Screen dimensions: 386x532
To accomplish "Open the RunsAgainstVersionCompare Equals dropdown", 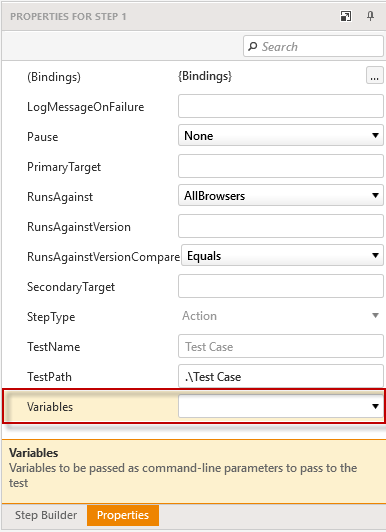I will (x=282, y=255).
